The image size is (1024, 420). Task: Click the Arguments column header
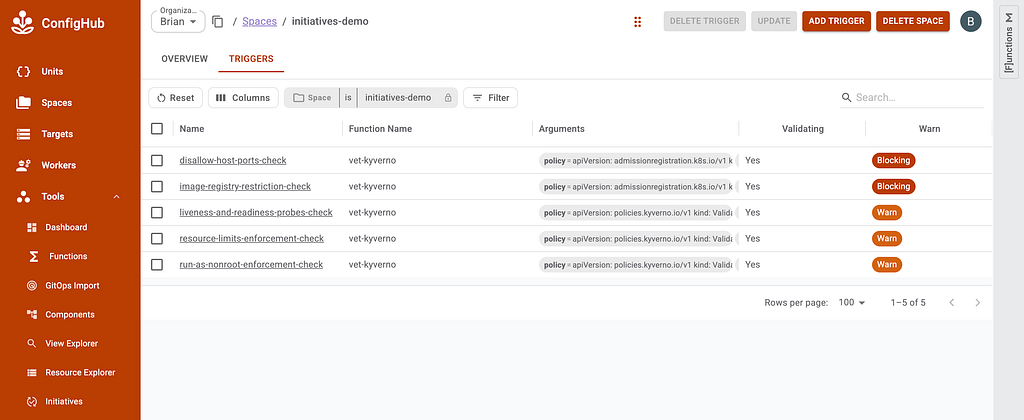coord(562,129)
